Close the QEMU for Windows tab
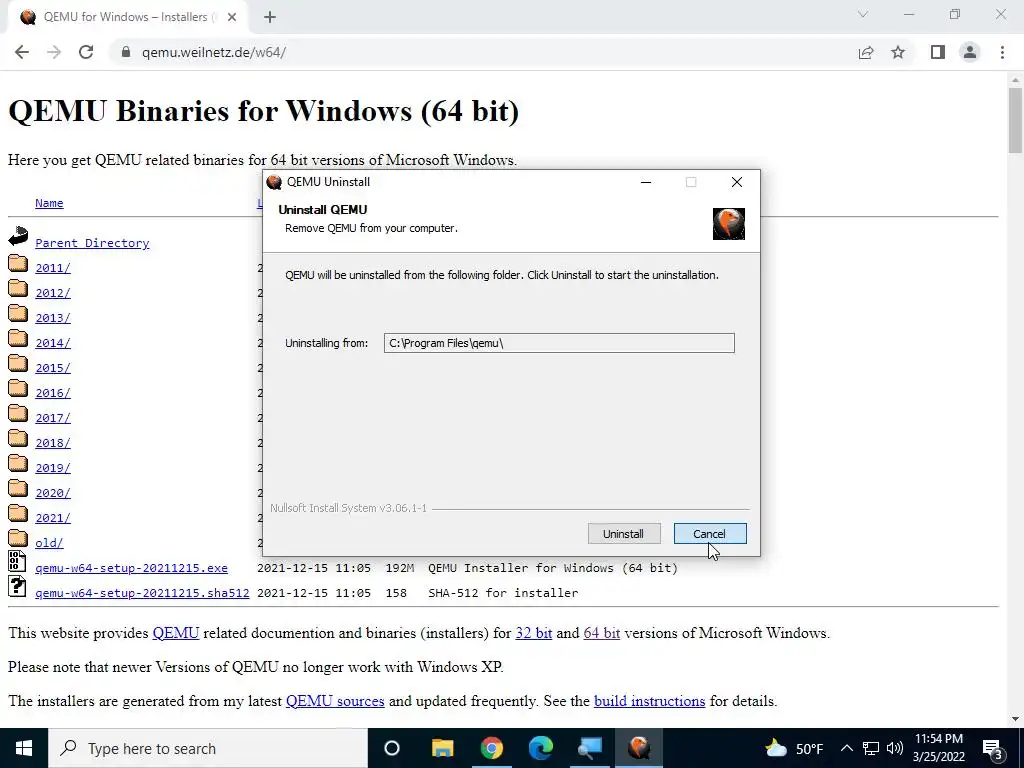The image size is (1024, 768). click(232, 18)
